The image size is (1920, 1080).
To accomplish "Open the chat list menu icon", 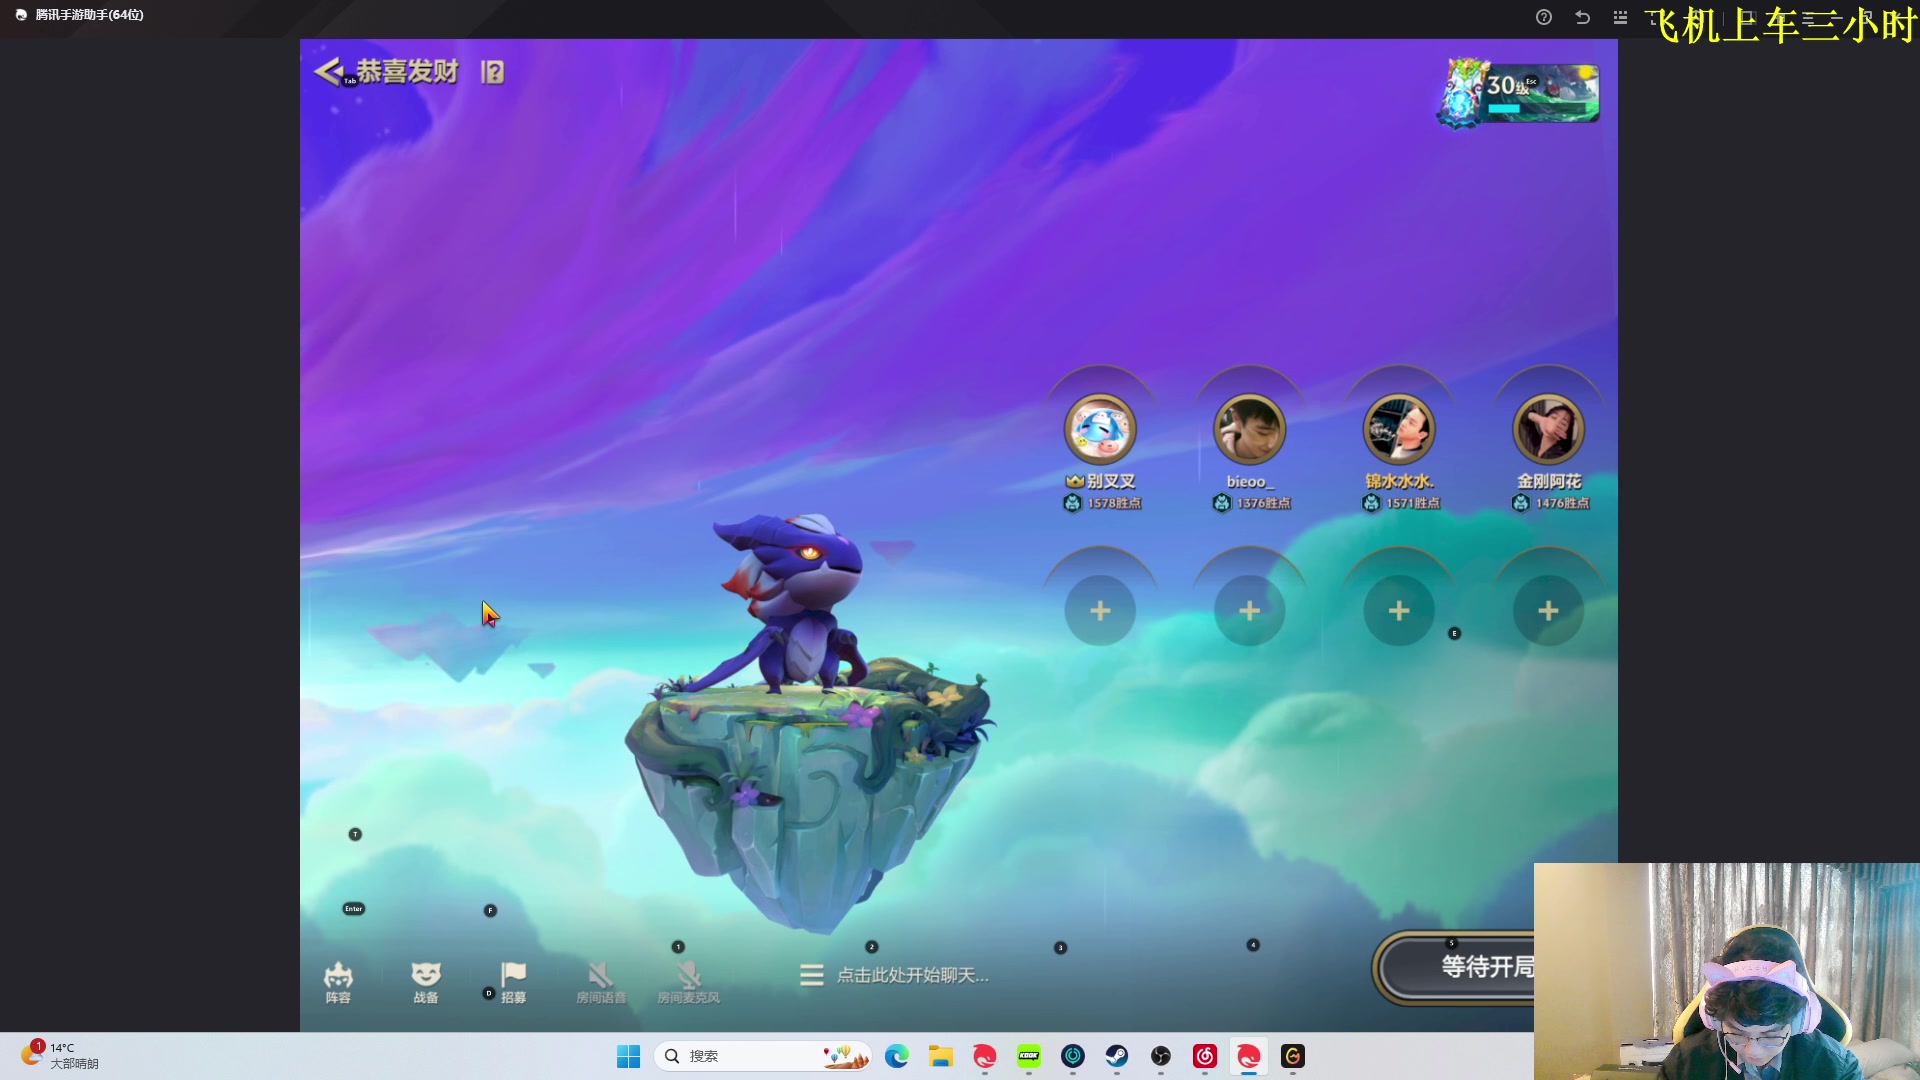I will (x=811, y=975).
